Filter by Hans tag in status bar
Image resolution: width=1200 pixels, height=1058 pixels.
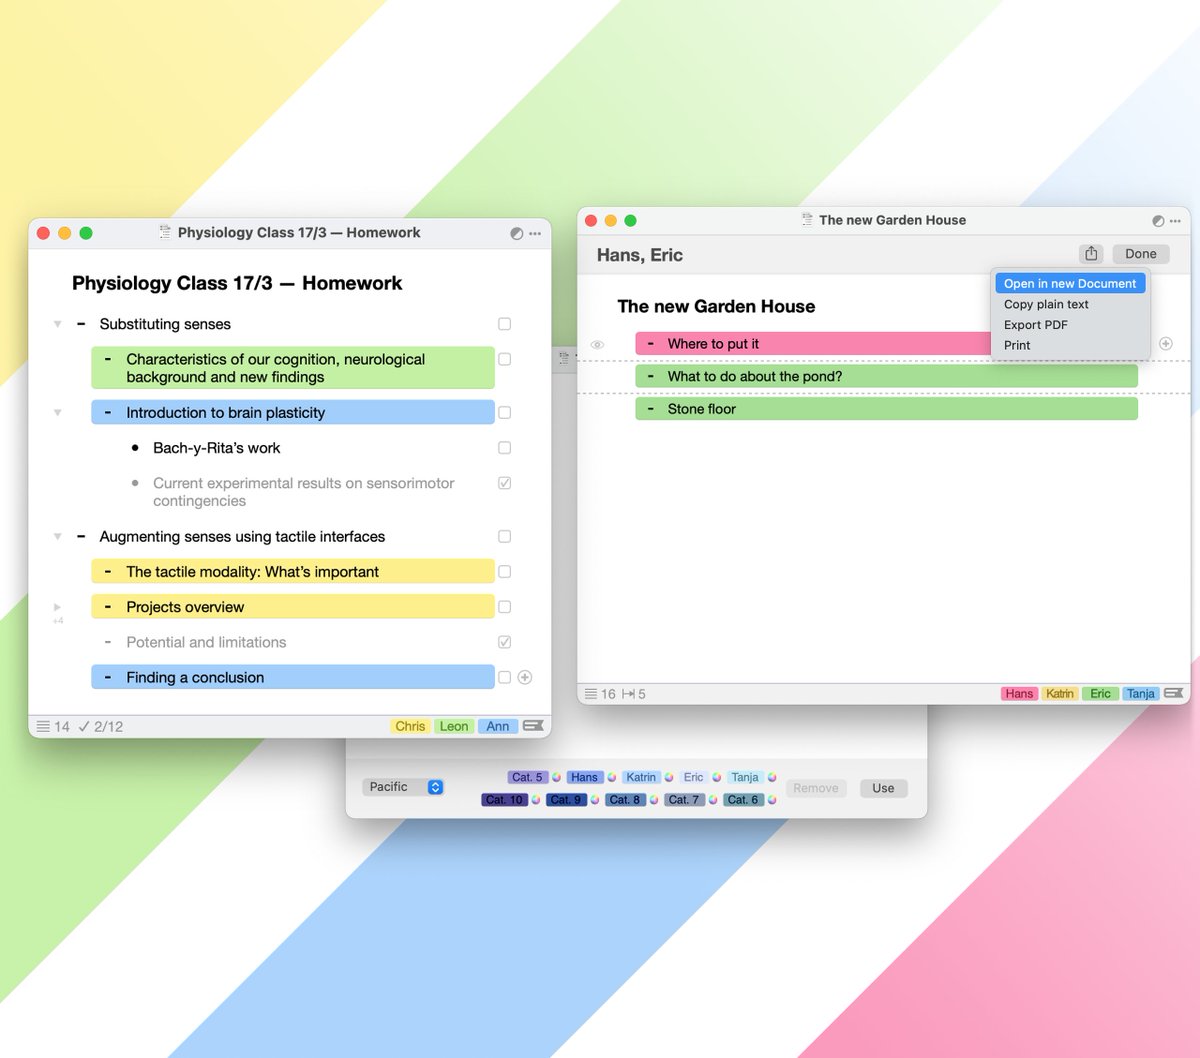pos(1019,693)
